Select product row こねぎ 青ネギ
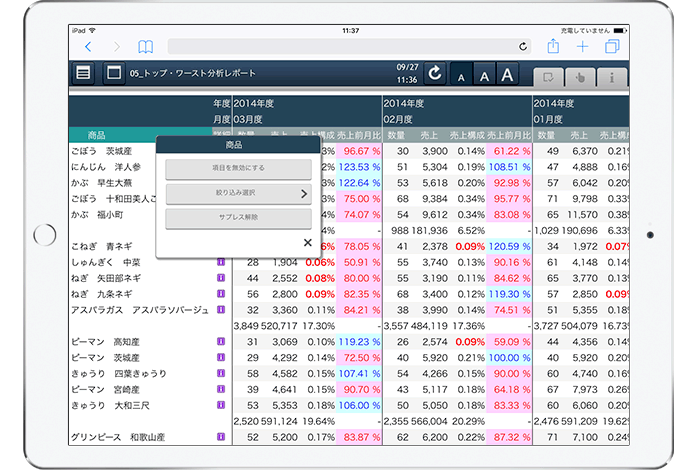Image resolution: width=699 pixels, height=470 pixels. click(101, 247)
